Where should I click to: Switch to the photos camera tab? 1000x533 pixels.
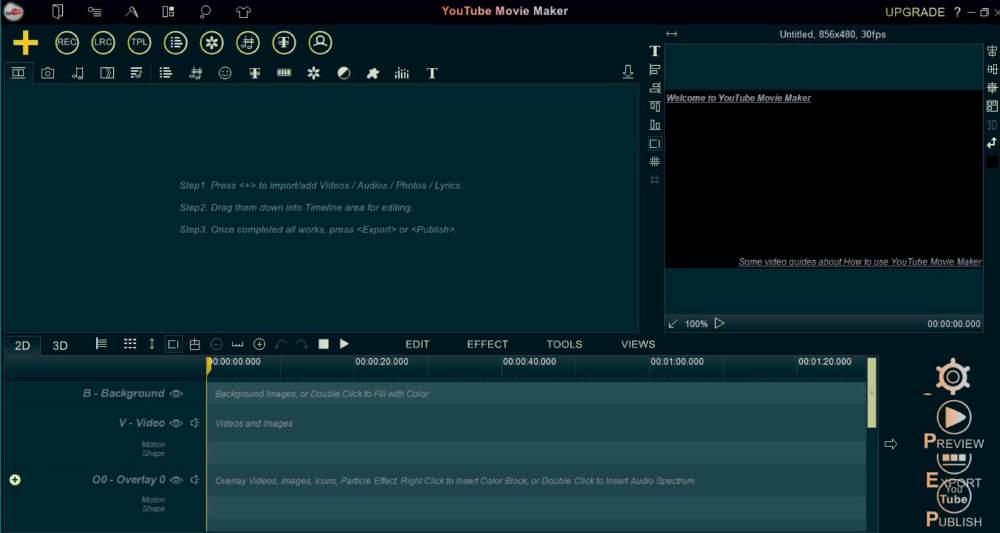48,73
